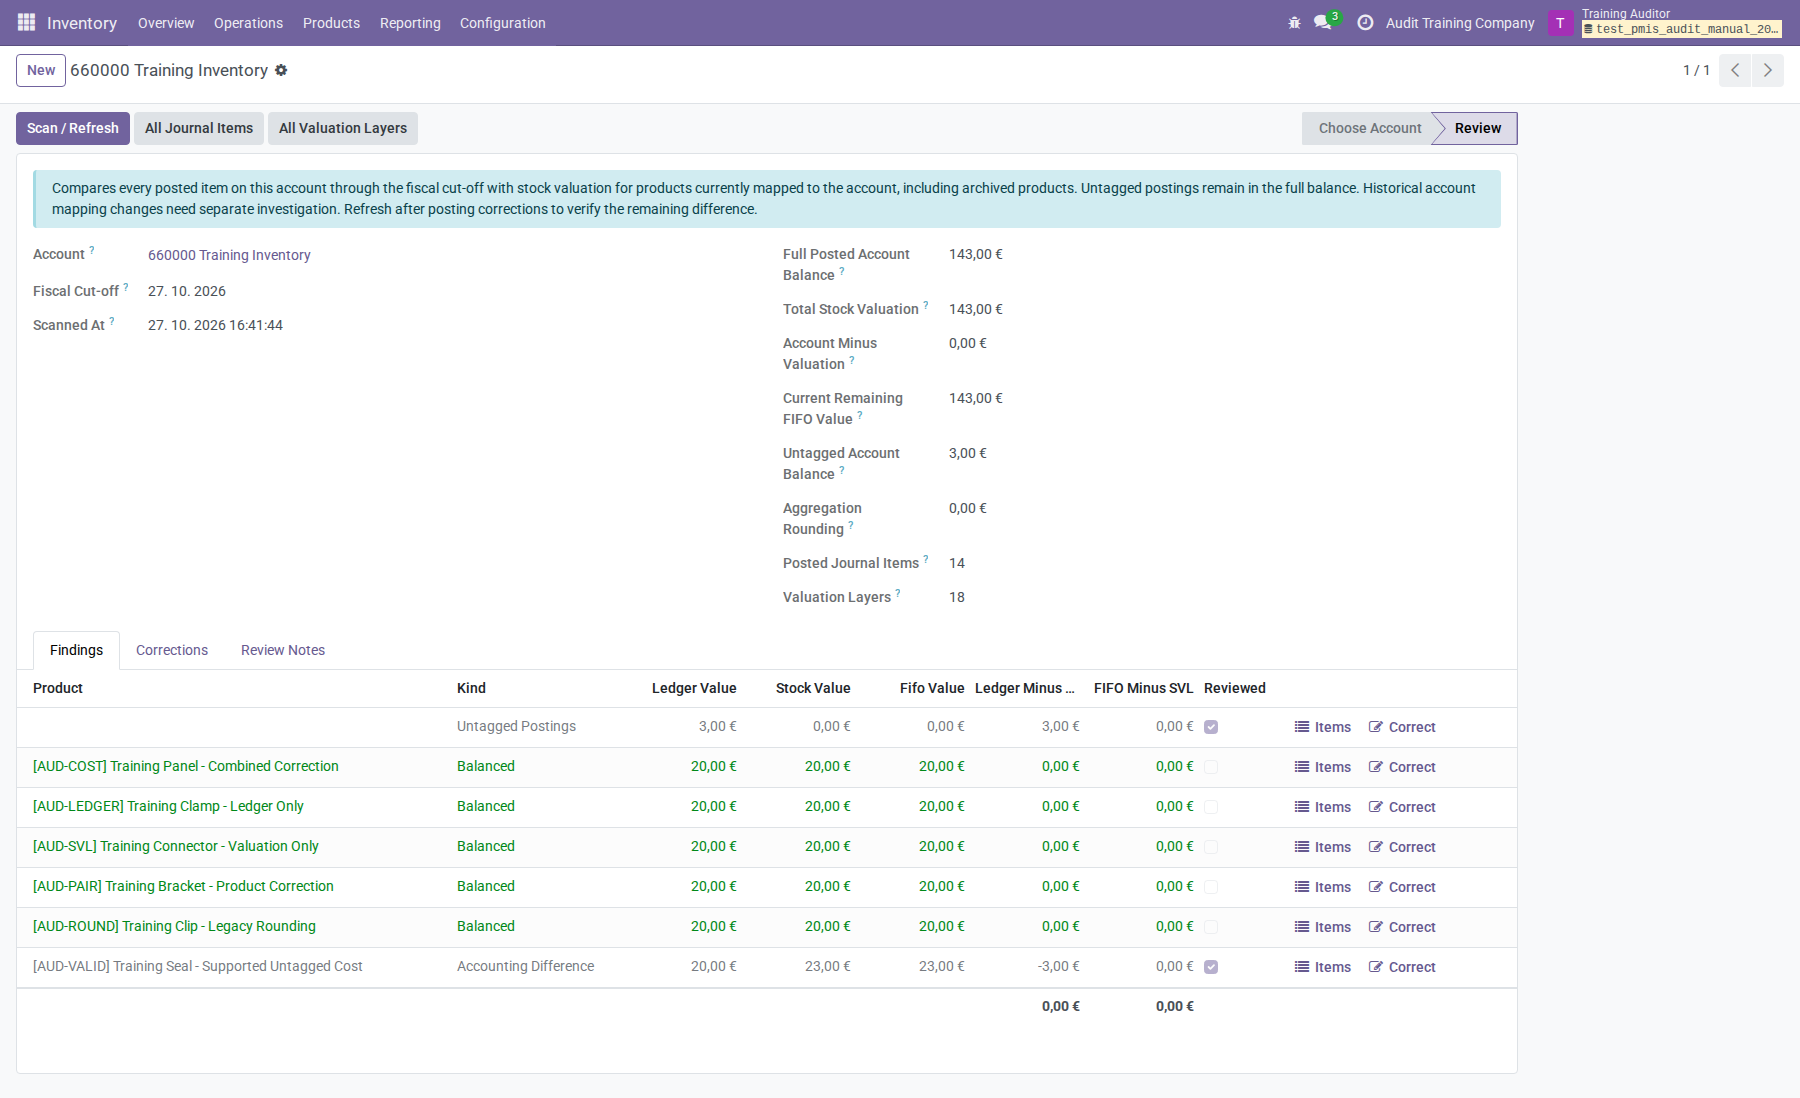Open the conversations chat icon

tap(1324, 22)
